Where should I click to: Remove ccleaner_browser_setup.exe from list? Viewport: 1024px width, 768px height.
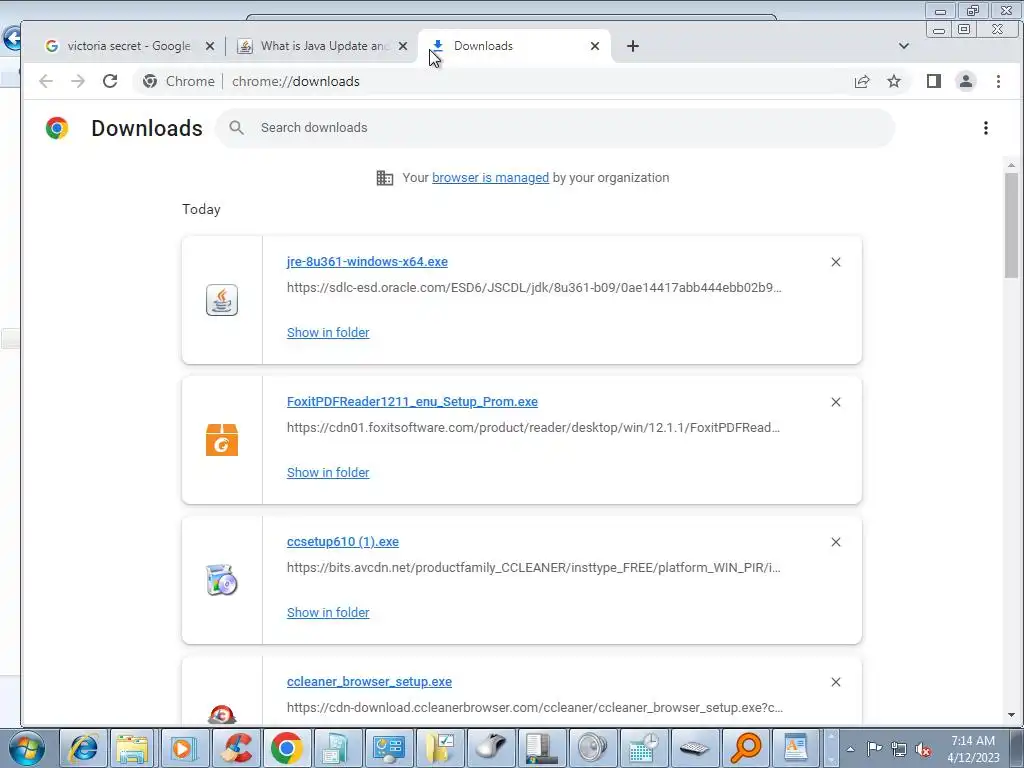pyautogui.click(x=835, y=682)
